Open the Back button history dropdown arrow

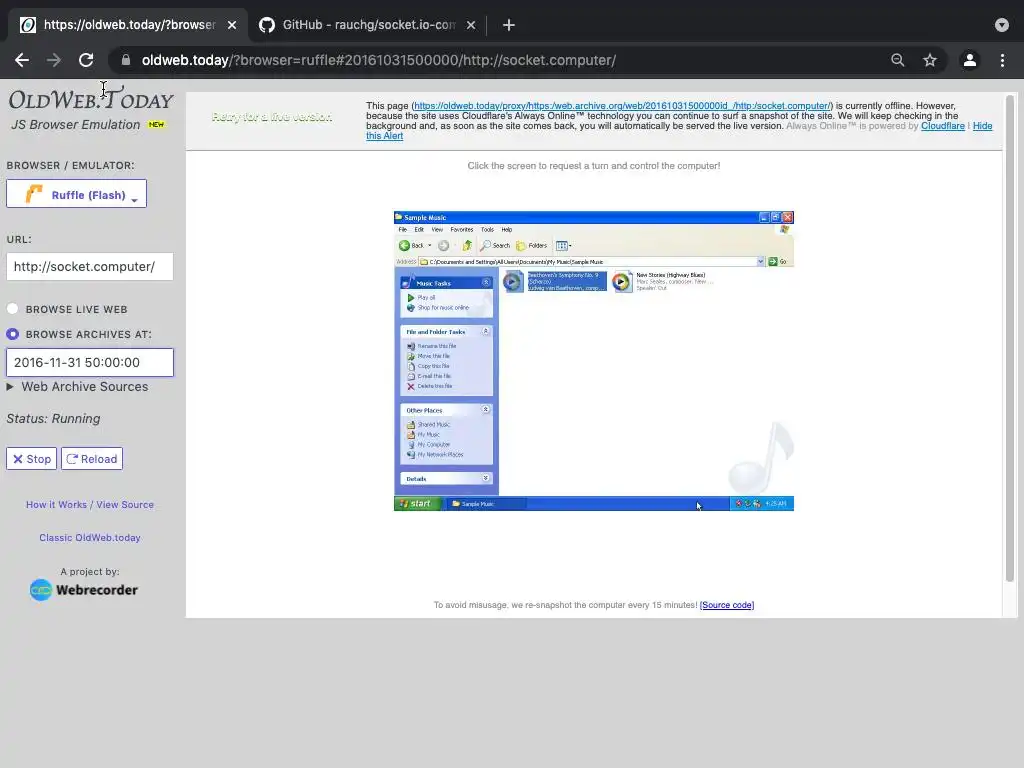click(430, 246)
